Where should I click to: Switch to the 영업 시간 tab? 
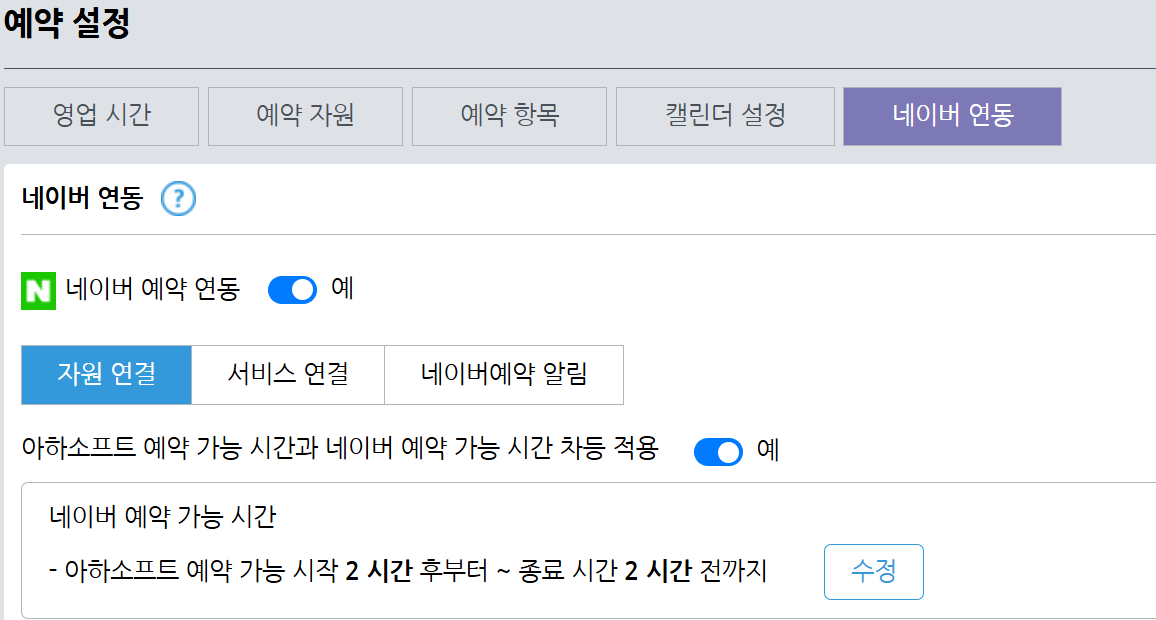click(x=101, y=116)
